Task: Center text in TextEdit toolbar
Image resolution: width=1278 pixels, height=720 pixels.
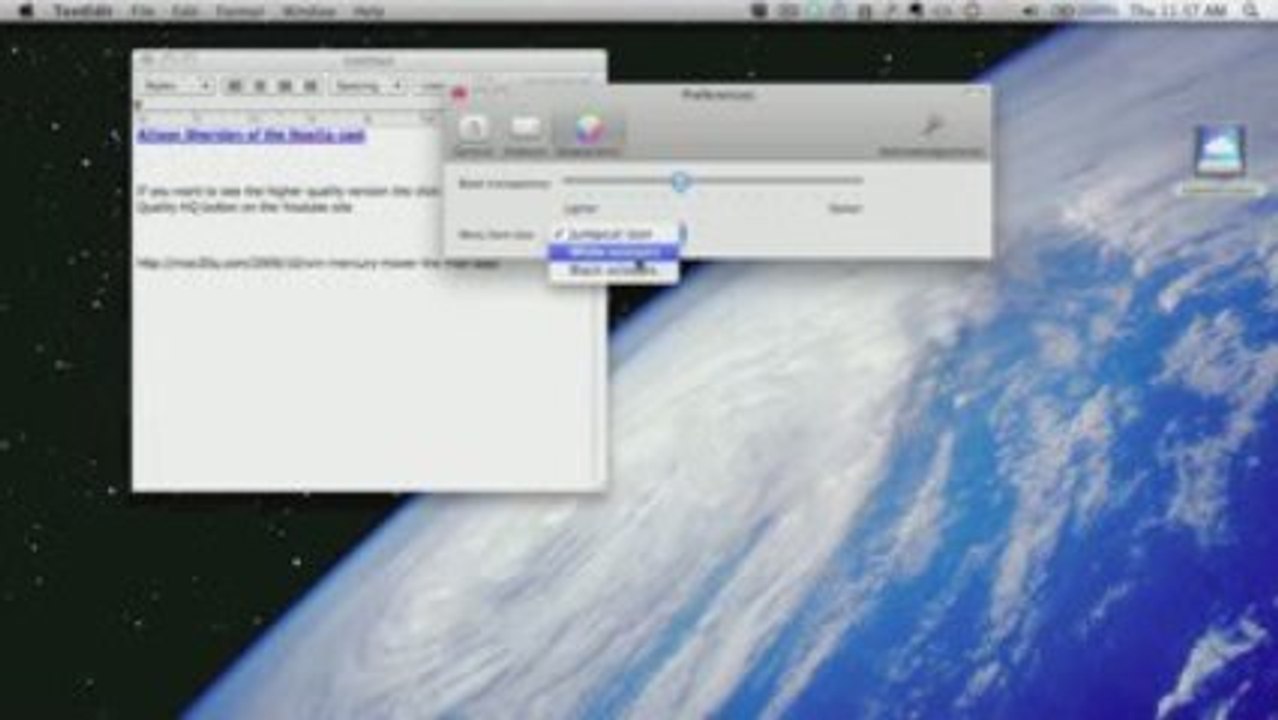Action: (260, 86)
